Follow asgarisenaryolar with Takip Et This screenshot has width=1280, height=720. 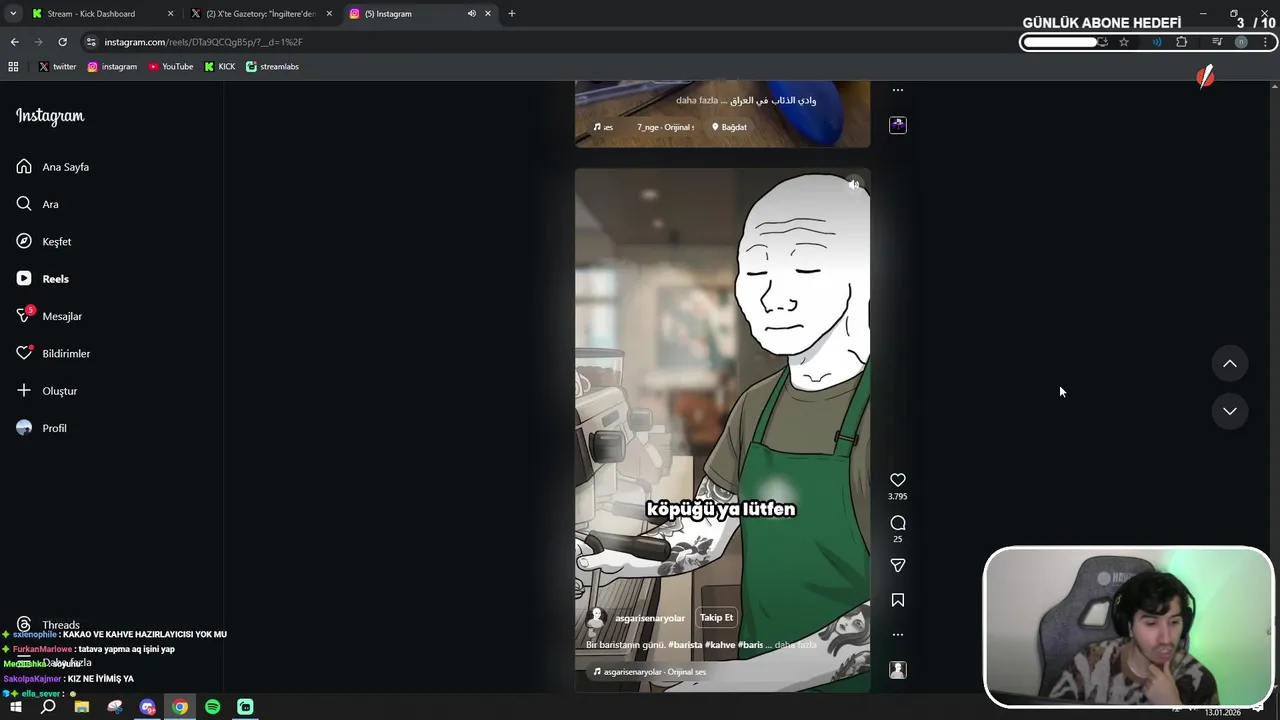click(x=716, y=618)
